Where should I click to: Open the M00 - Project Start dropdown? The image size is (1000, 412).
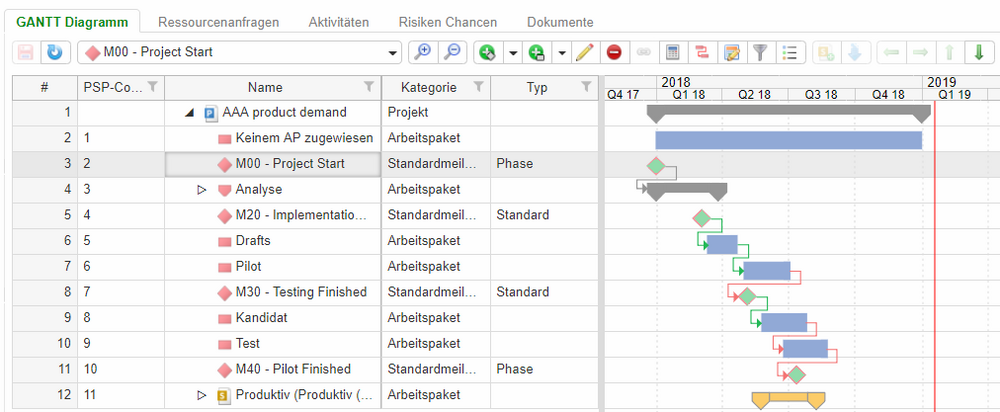[393, 52]
